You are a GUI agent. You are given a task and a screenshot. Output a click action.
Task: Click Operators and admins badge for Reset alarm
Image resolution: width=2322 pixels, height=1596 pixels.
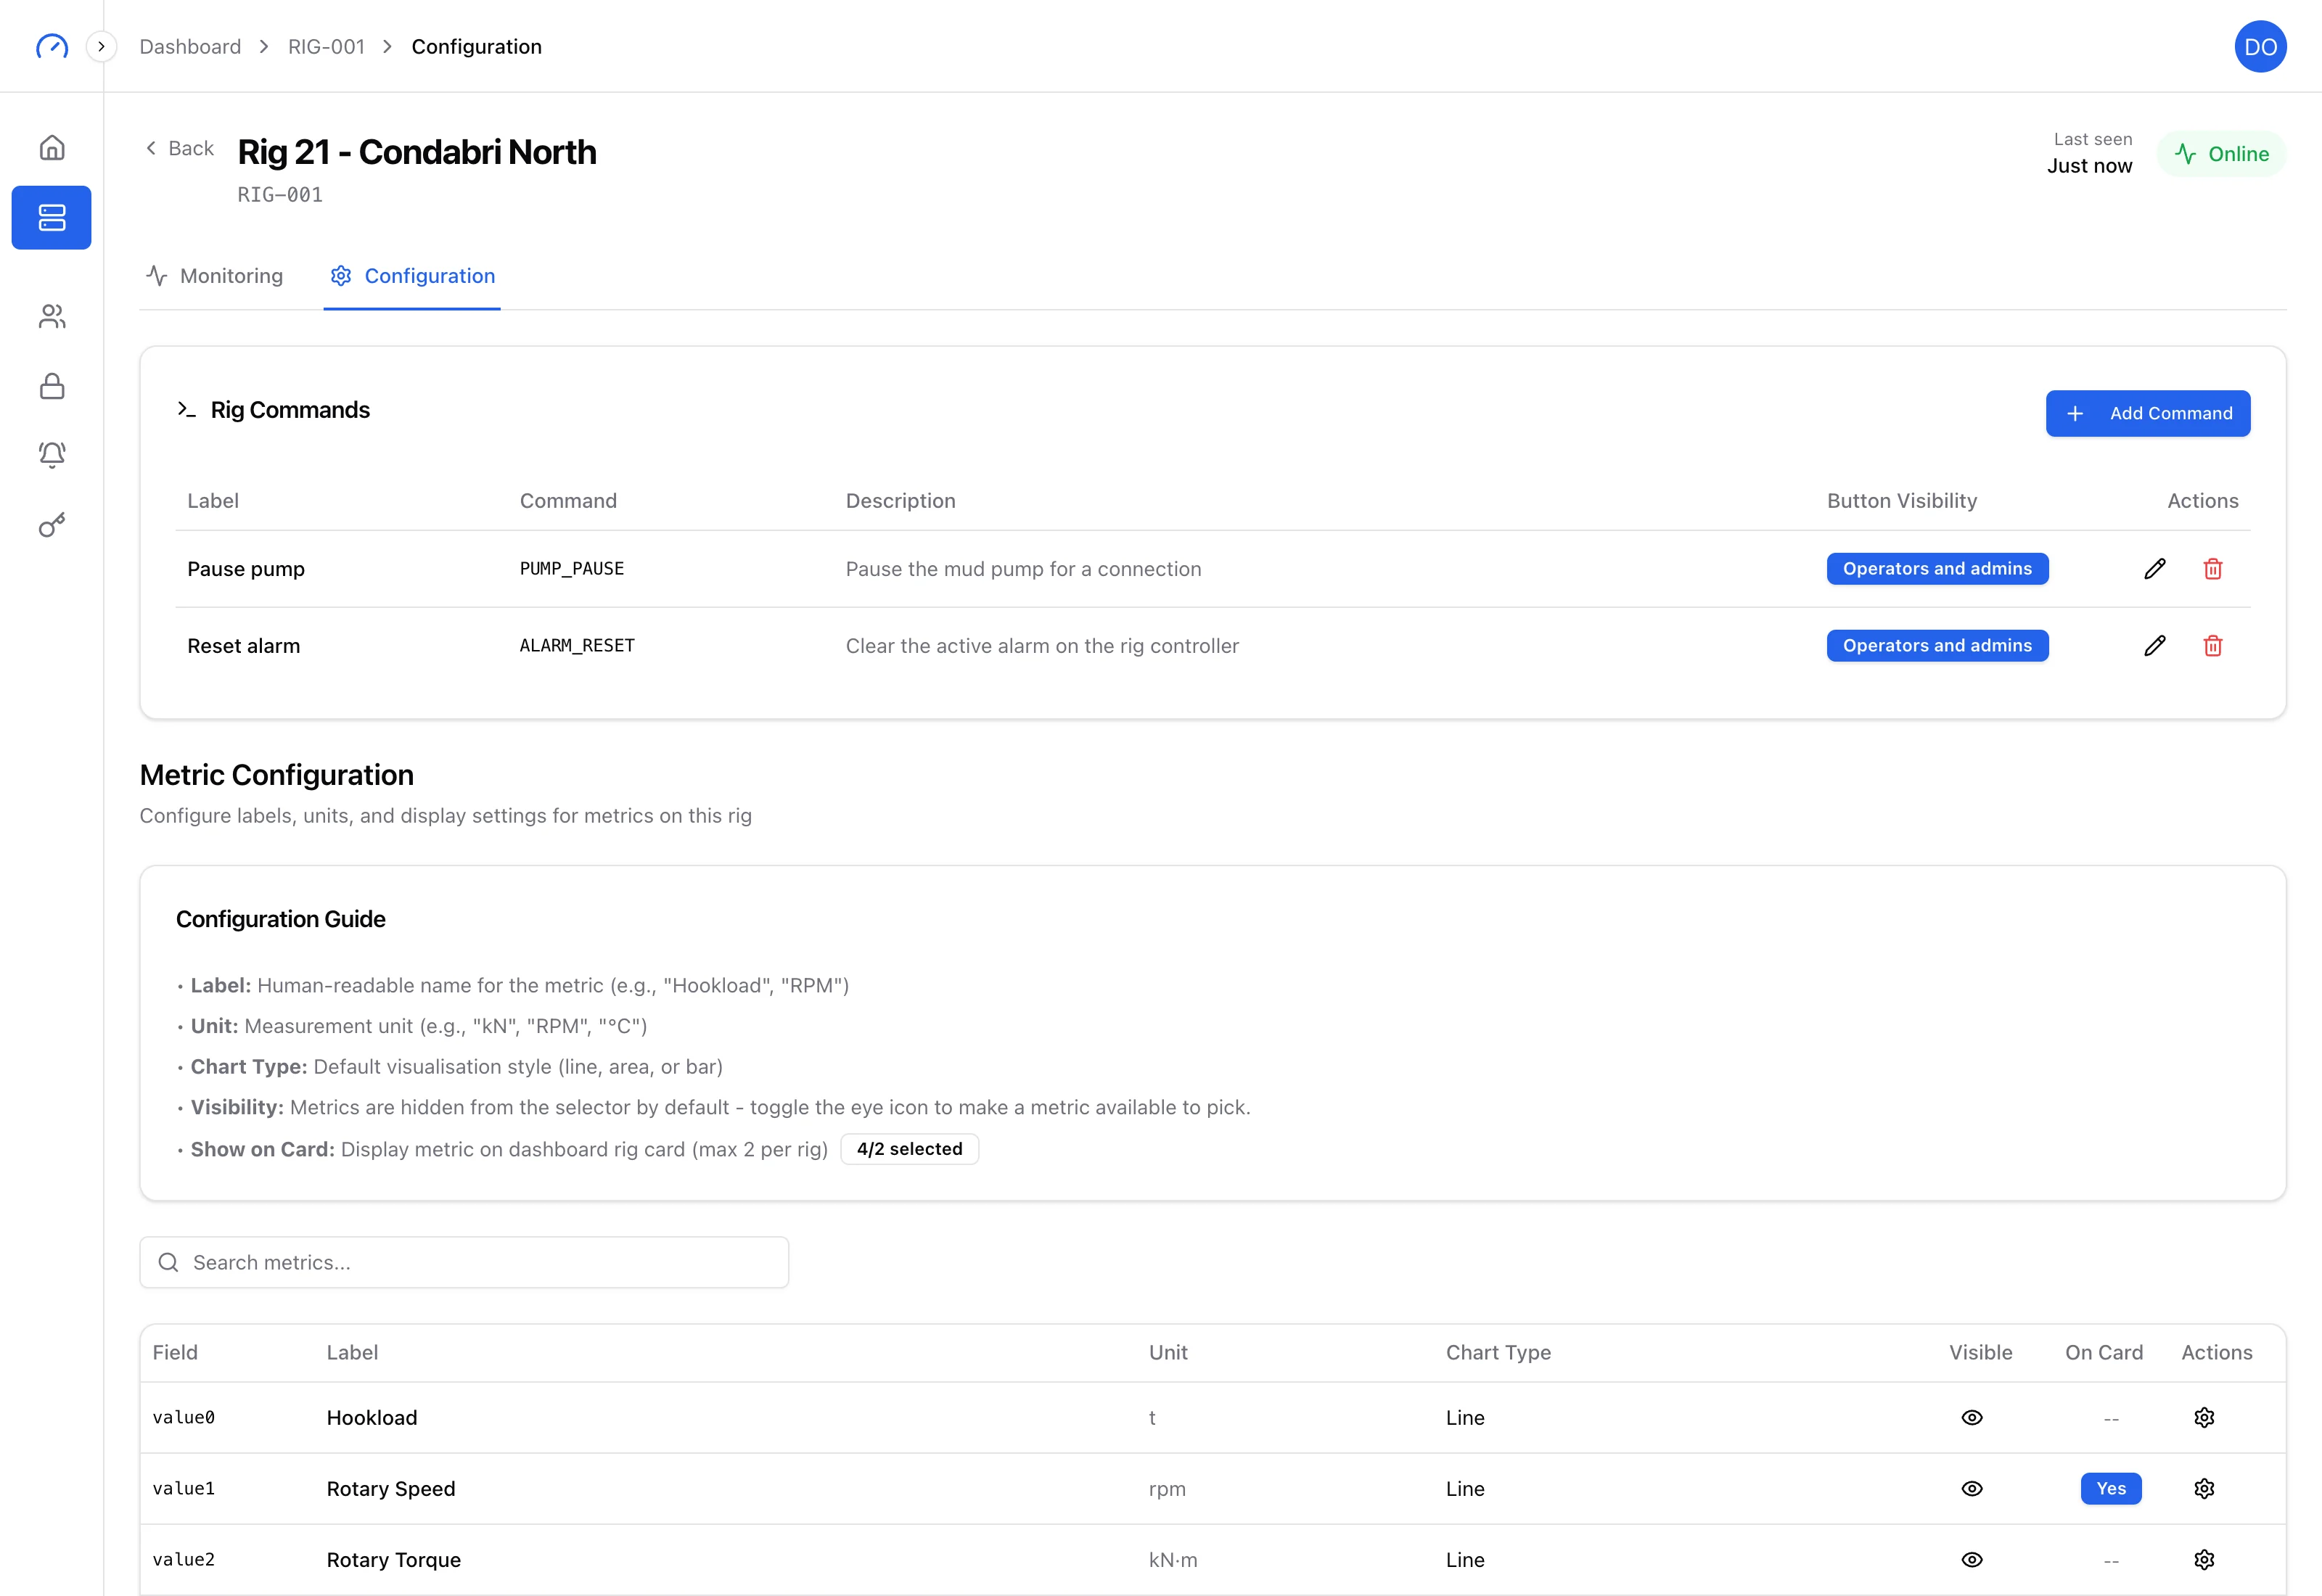pyautogui.click(x=1938, y=646)
